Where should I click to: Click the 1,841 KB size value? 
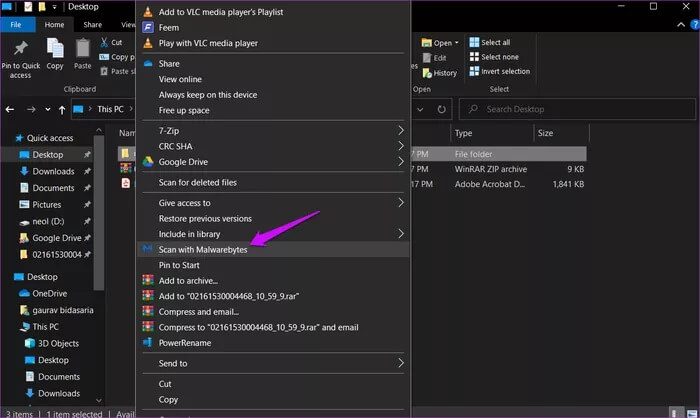568,184
